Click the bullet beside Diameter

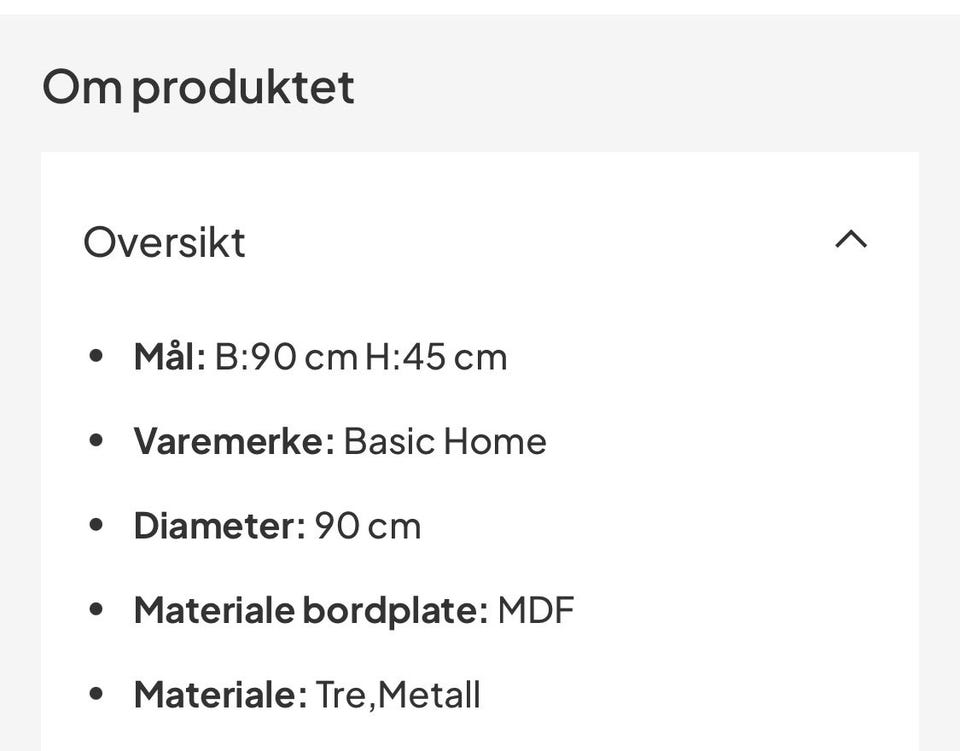(96, 525)
